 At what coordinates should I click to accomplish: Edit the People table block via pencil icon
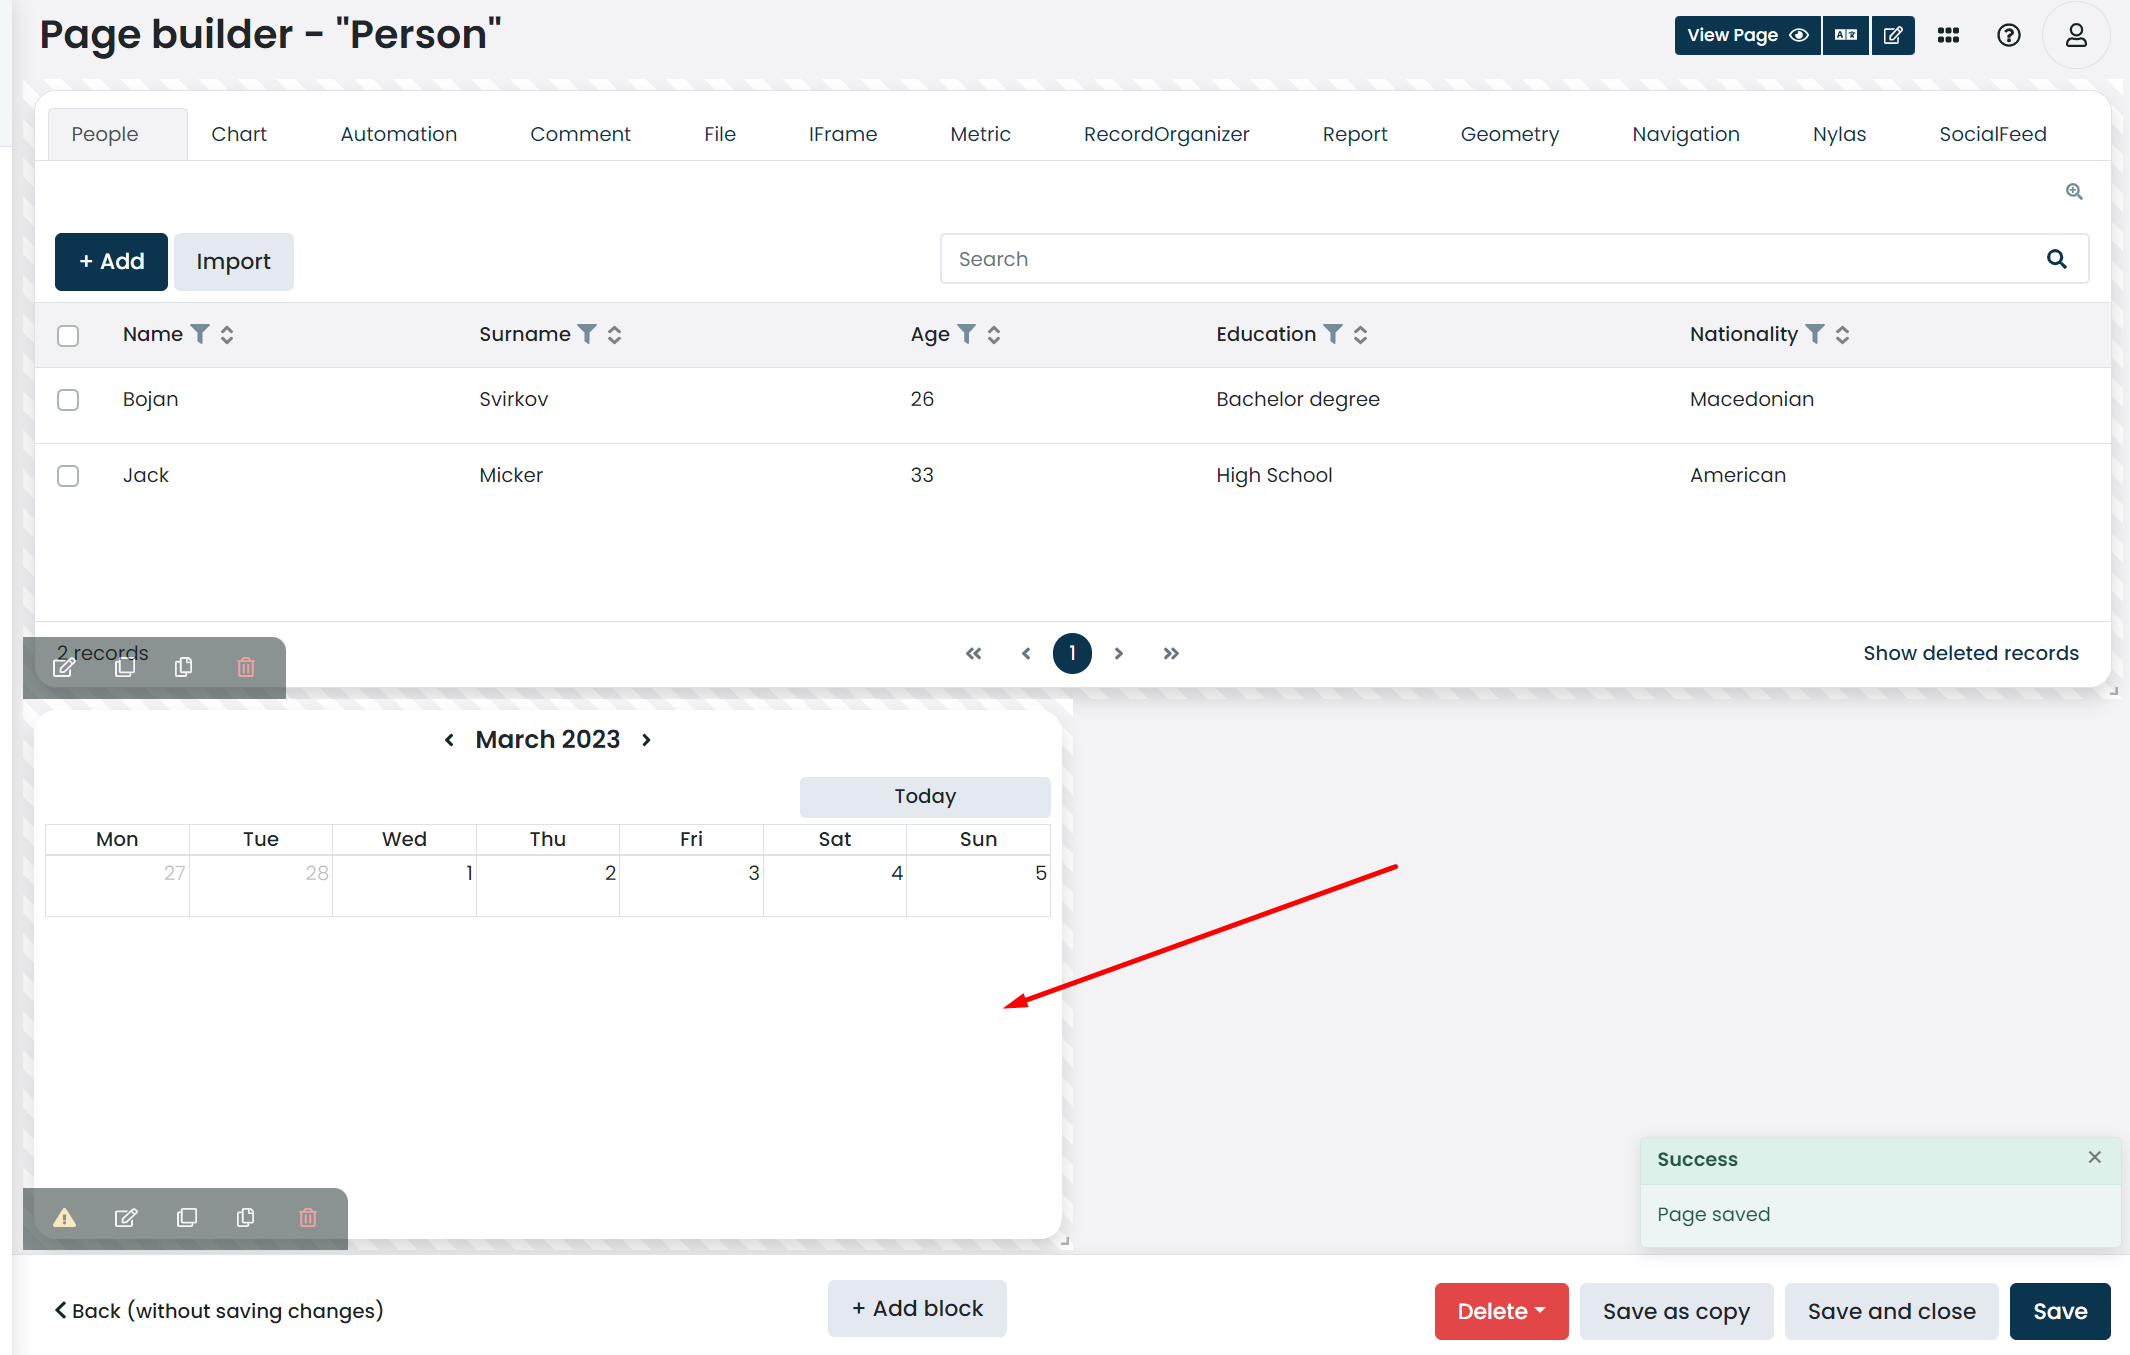tap(63, 667)
